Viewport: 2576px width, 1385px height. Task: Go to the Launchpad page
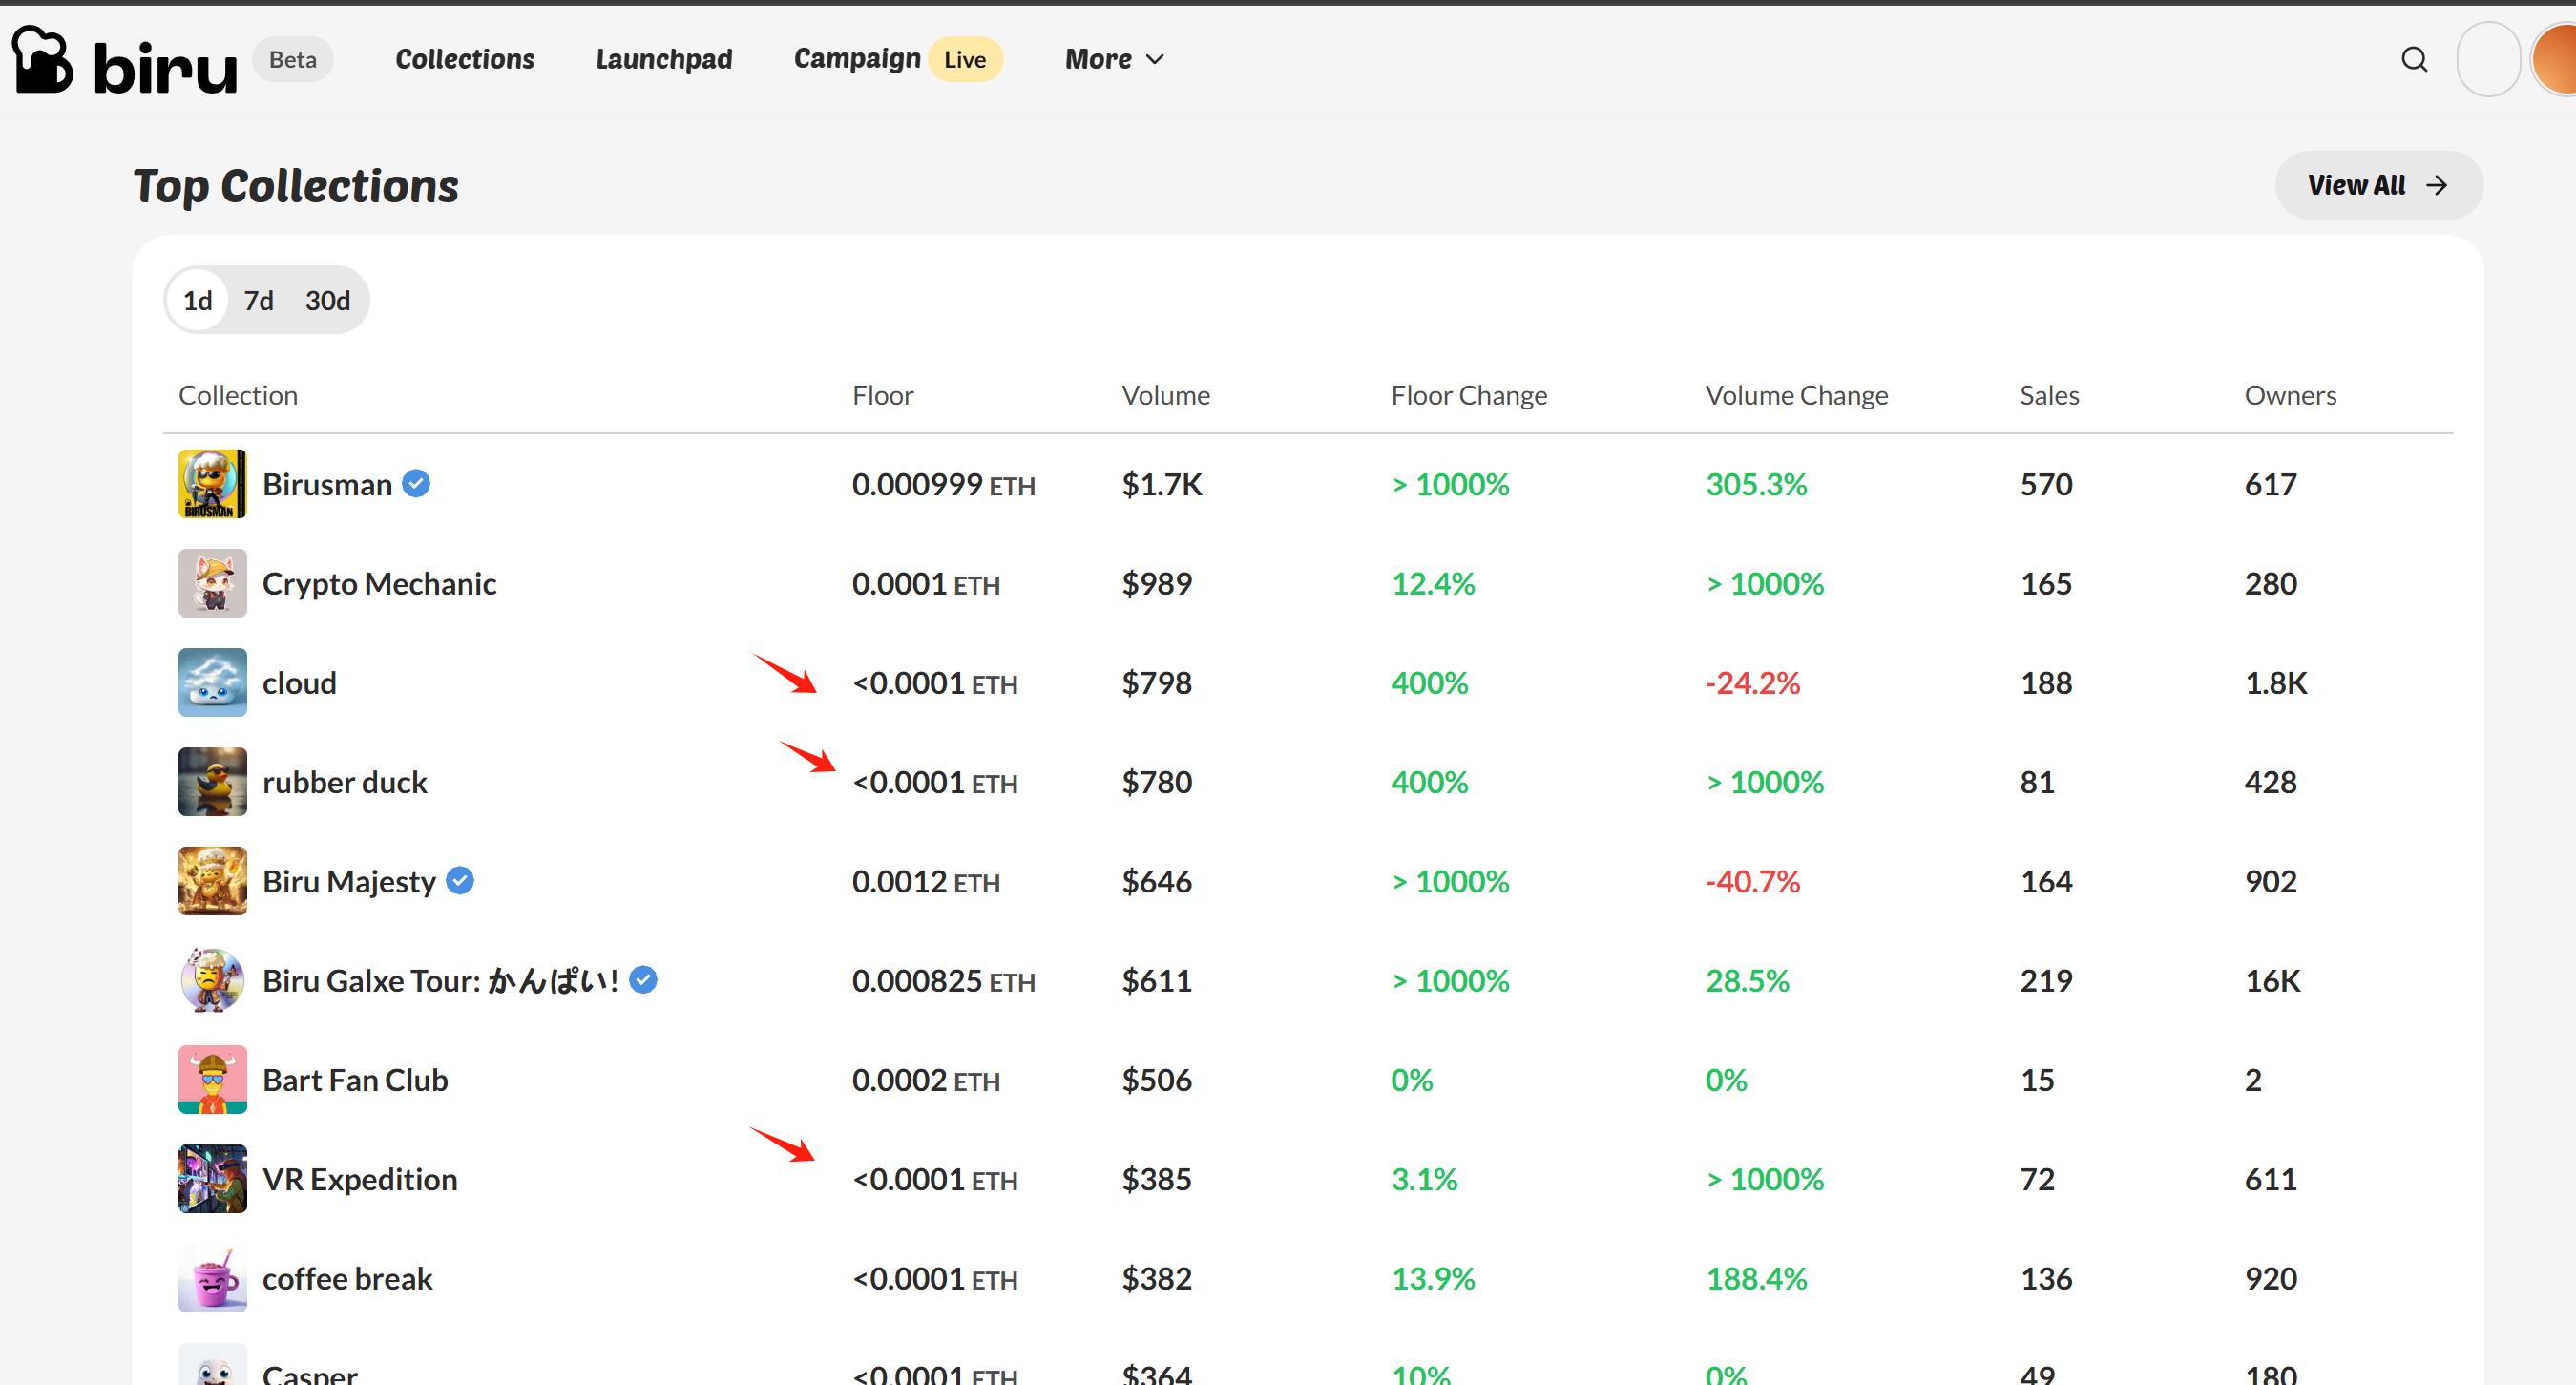point(663,60)
